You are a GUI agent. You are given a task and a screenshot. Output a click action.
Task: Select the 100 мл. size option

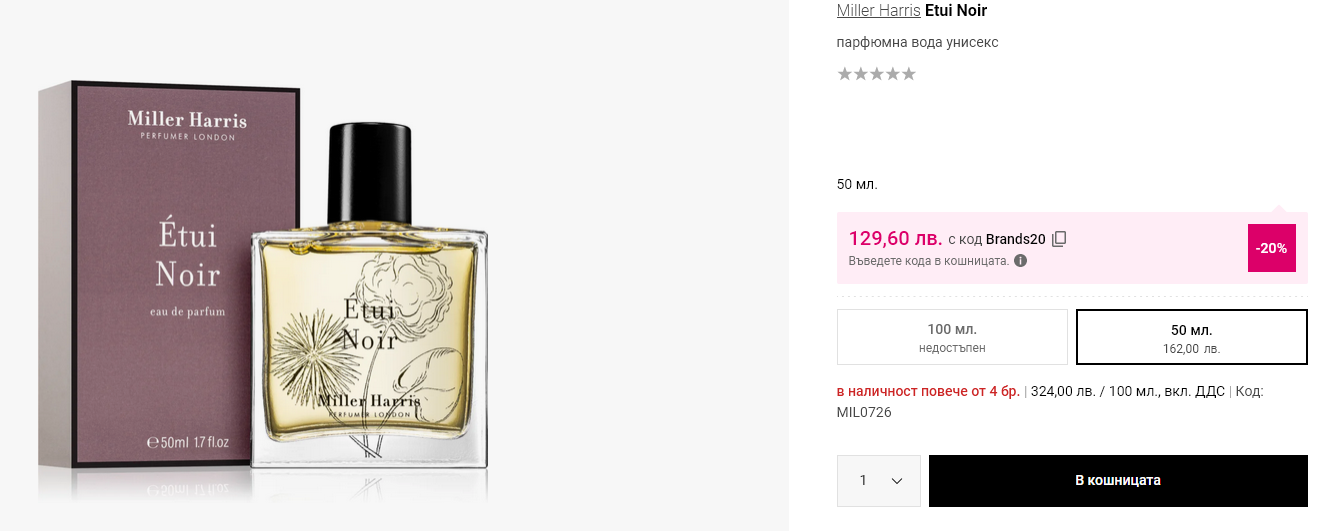coord(952,337)
